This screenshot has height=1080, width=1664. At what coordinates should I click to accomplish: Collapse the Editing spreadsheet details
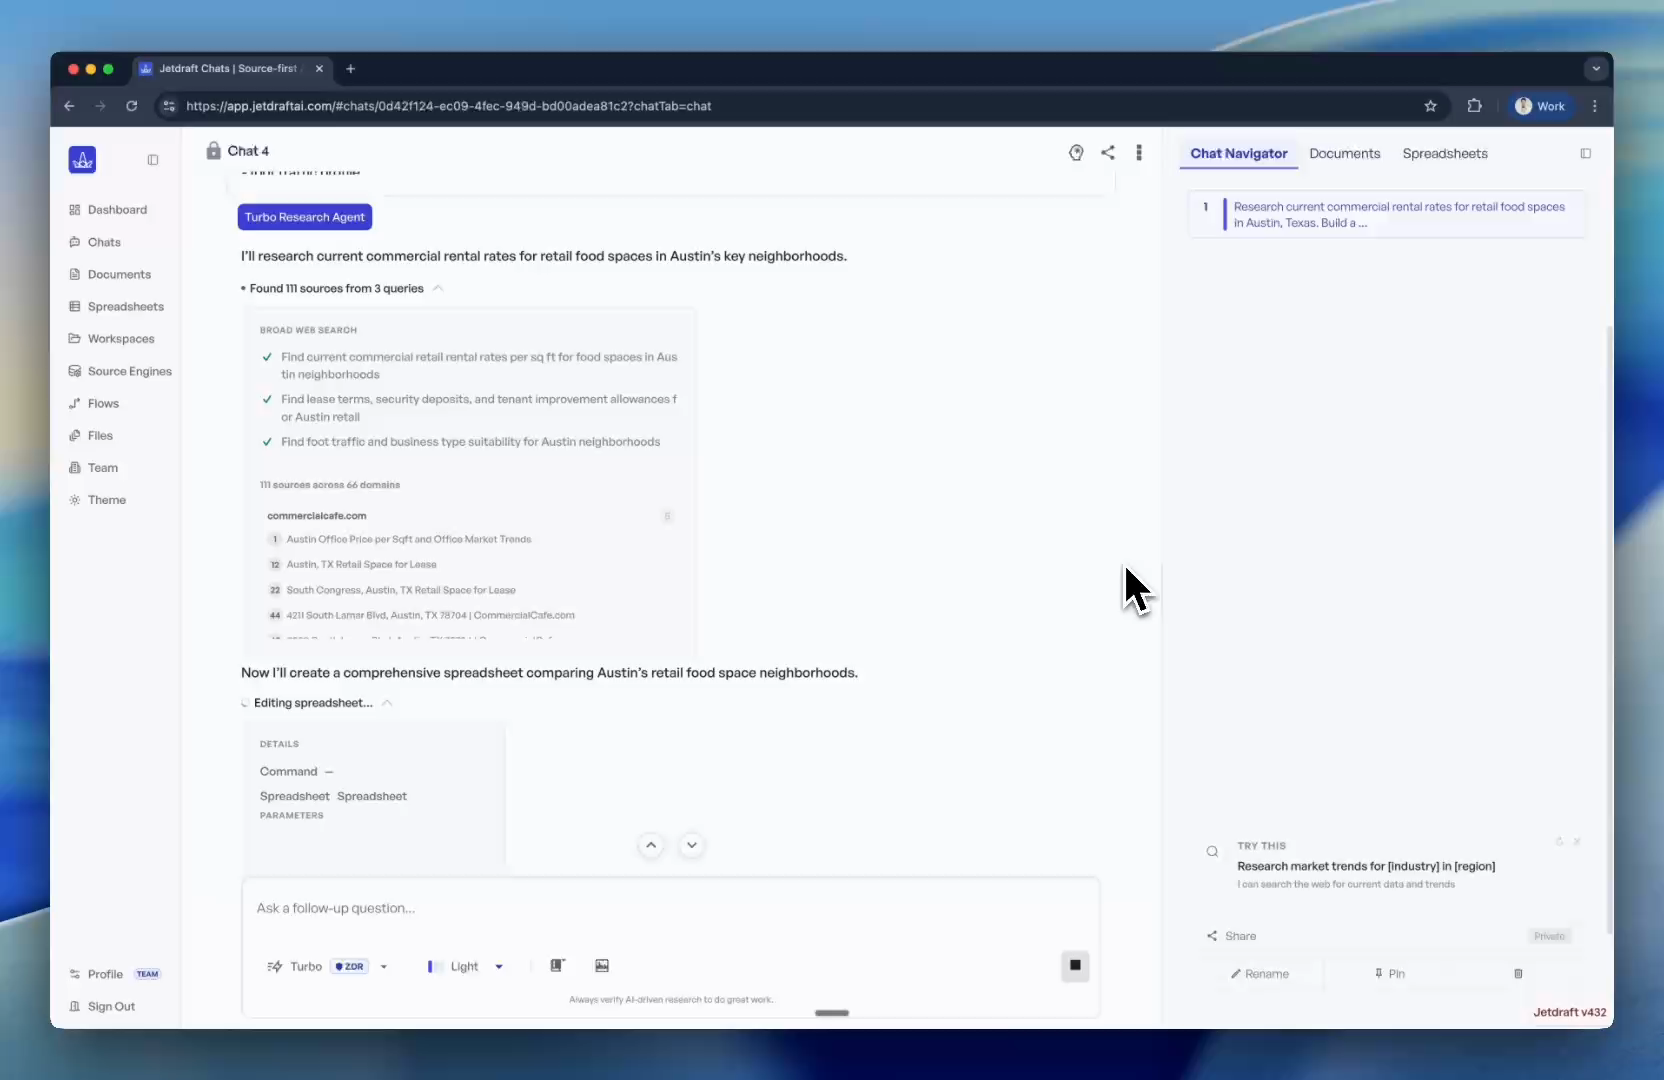387,703
